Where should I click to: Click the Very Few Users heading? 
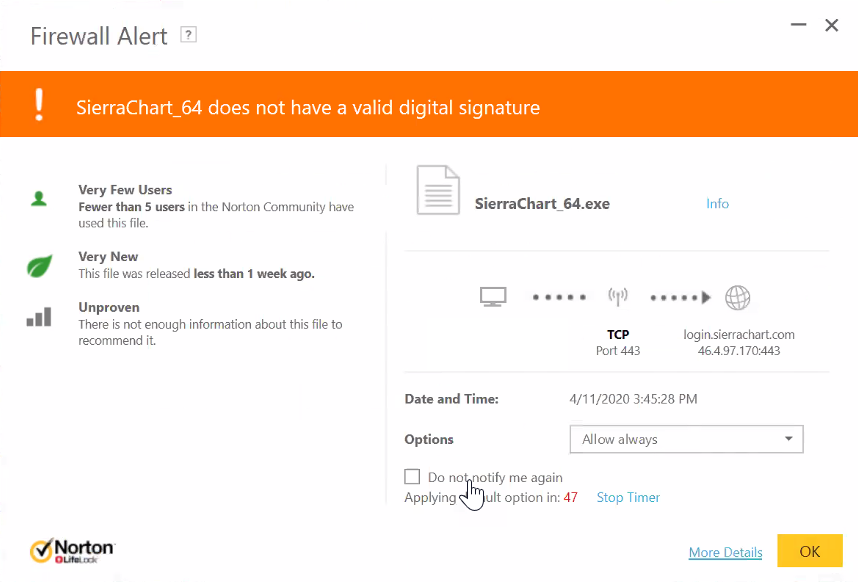click(125, 190)
